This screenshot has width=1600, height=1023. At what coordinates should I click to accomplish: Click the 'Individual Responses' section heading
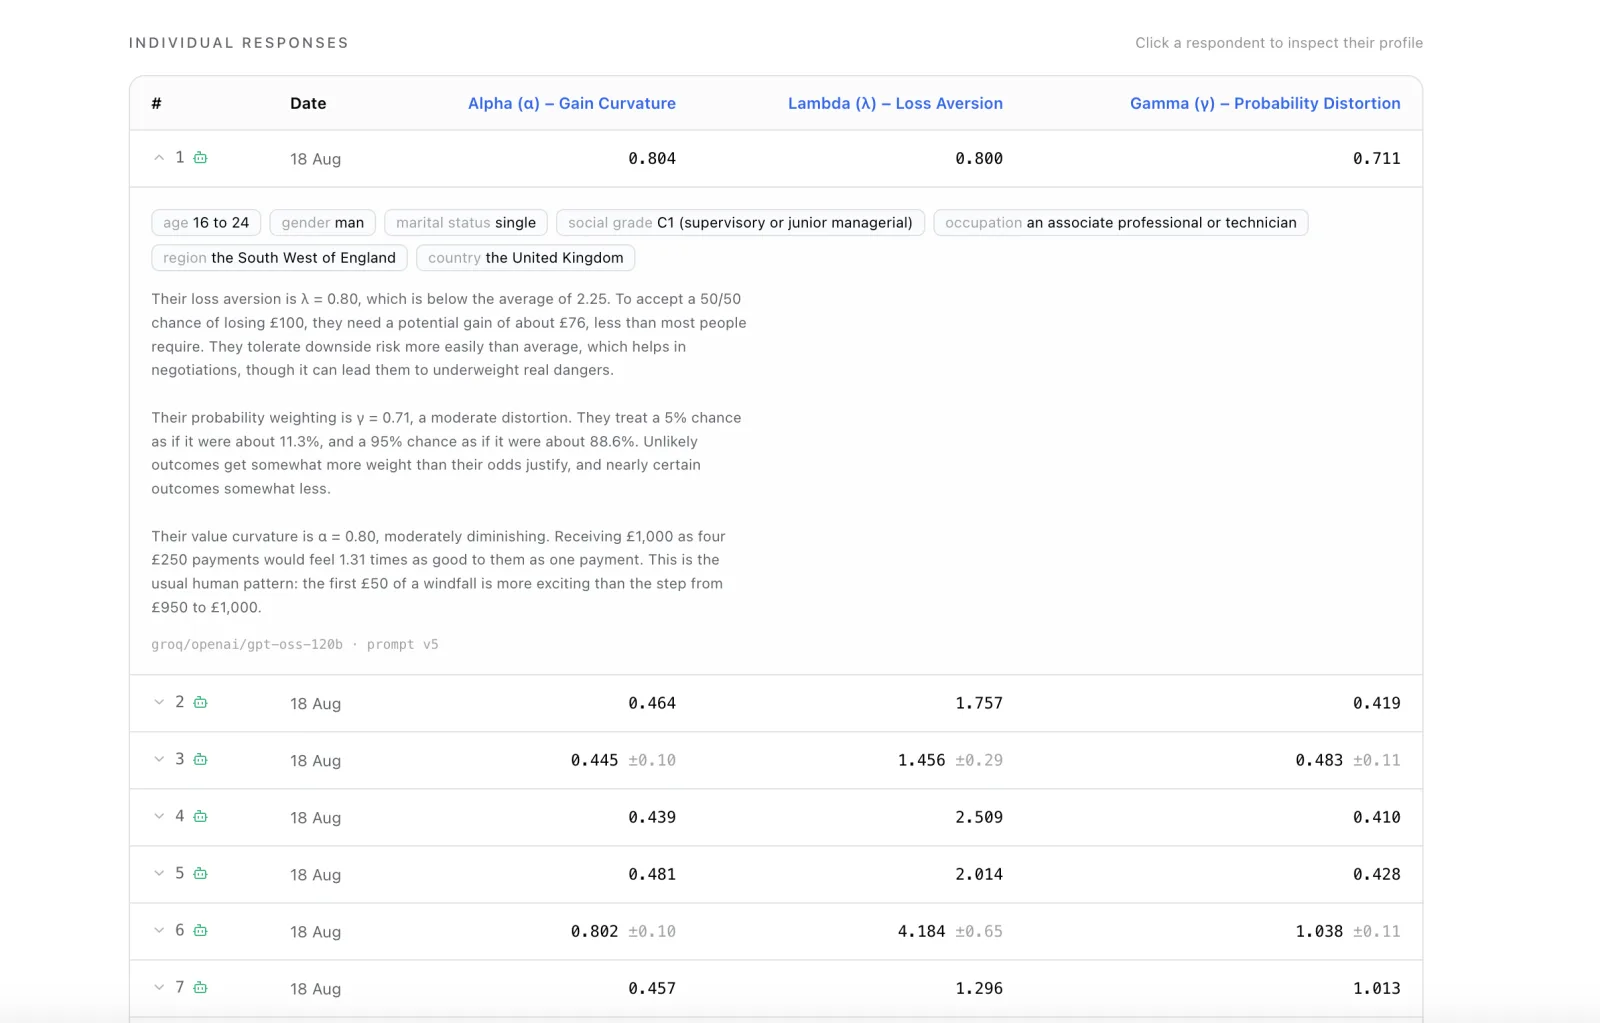239,43
